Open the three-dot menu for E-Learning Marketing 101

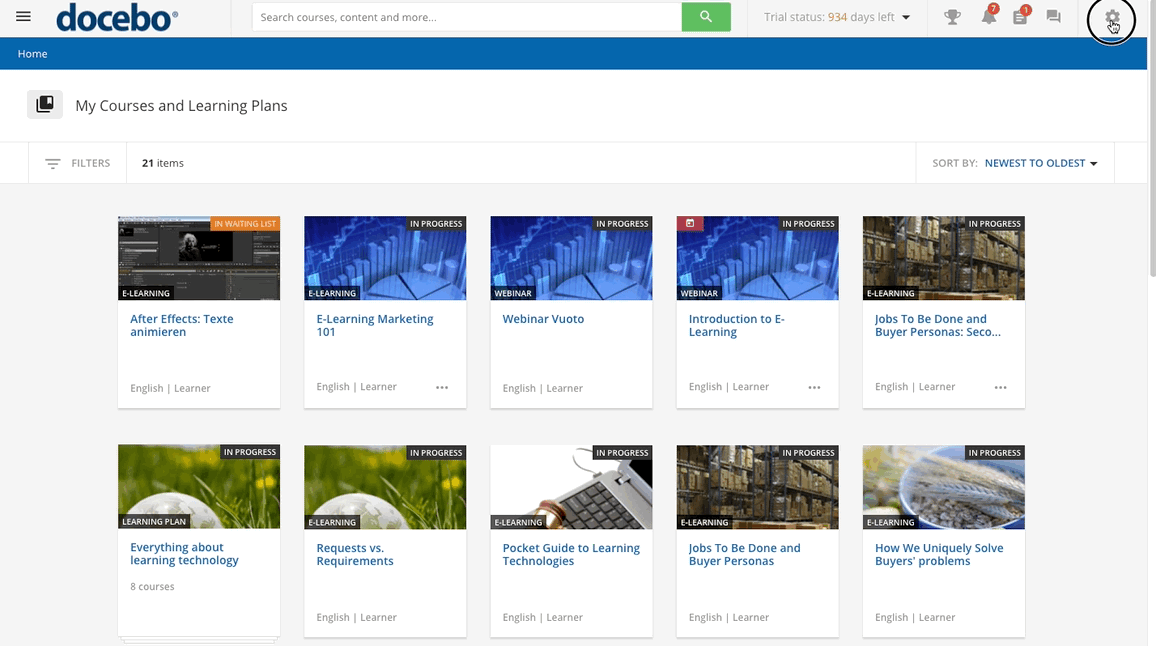[x=442, y=387]
